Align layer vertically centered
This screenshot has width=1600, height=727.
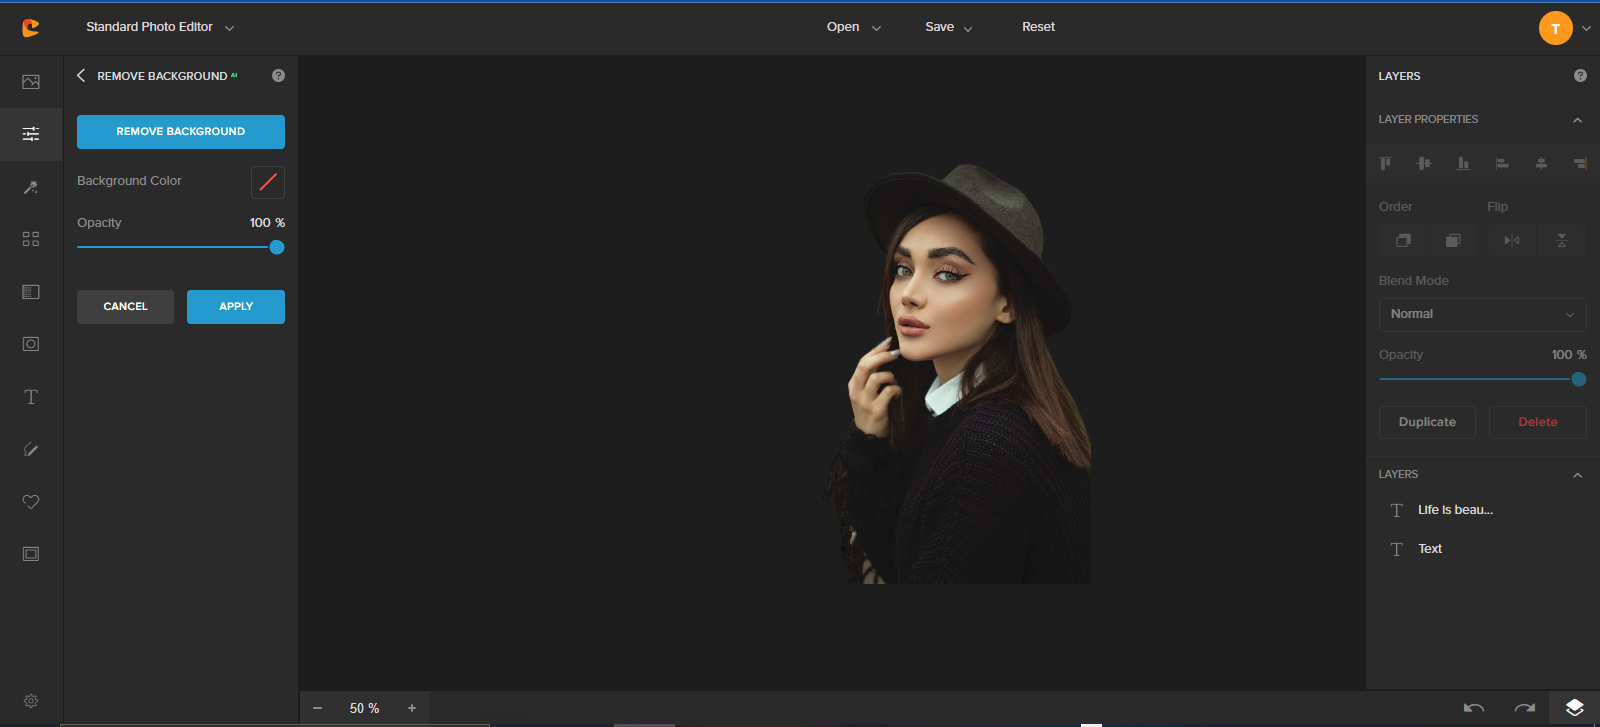(x=1424, y=163)
